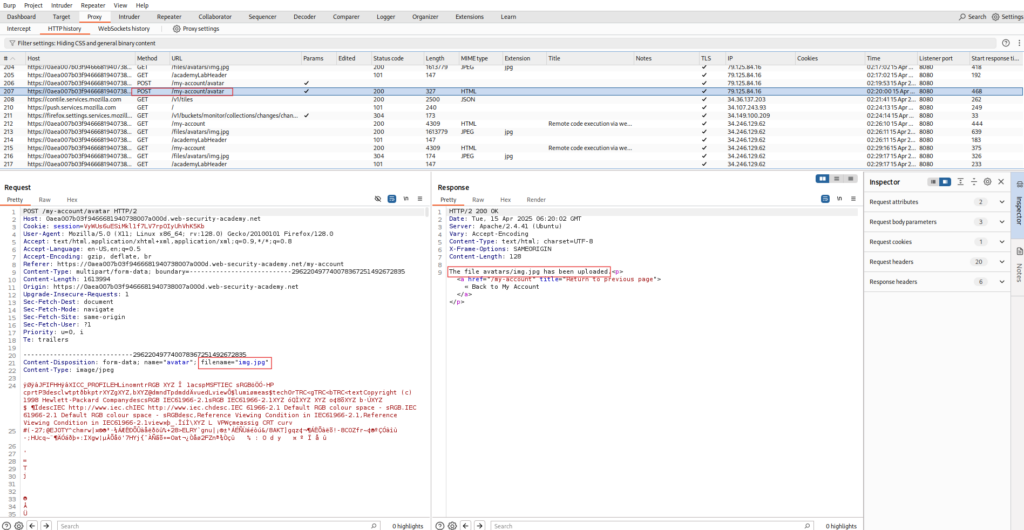Collapse all Inspector sections icon
The width and height of the screenshot is (1024, 530).
tap(974, 181)
